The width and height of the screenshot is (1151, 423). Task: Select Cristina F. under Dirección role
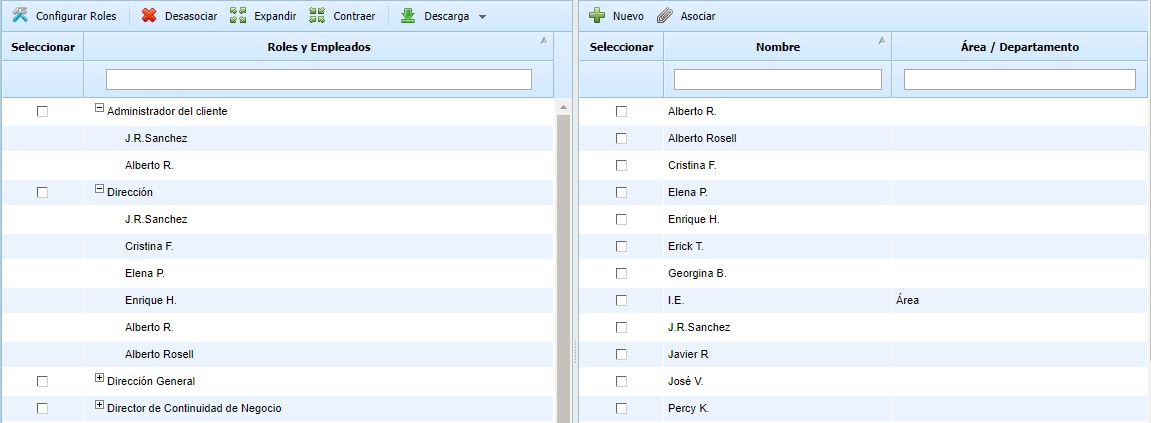148,246
